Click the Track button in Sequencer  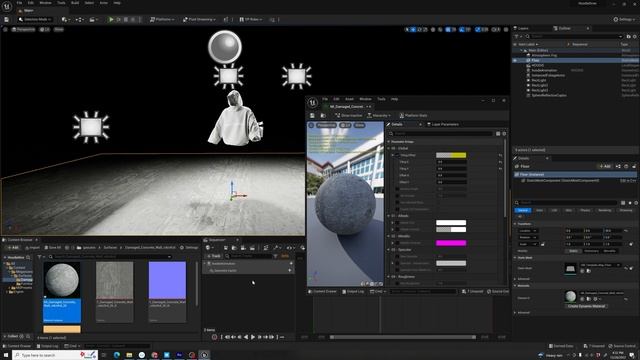click(213, 256)
